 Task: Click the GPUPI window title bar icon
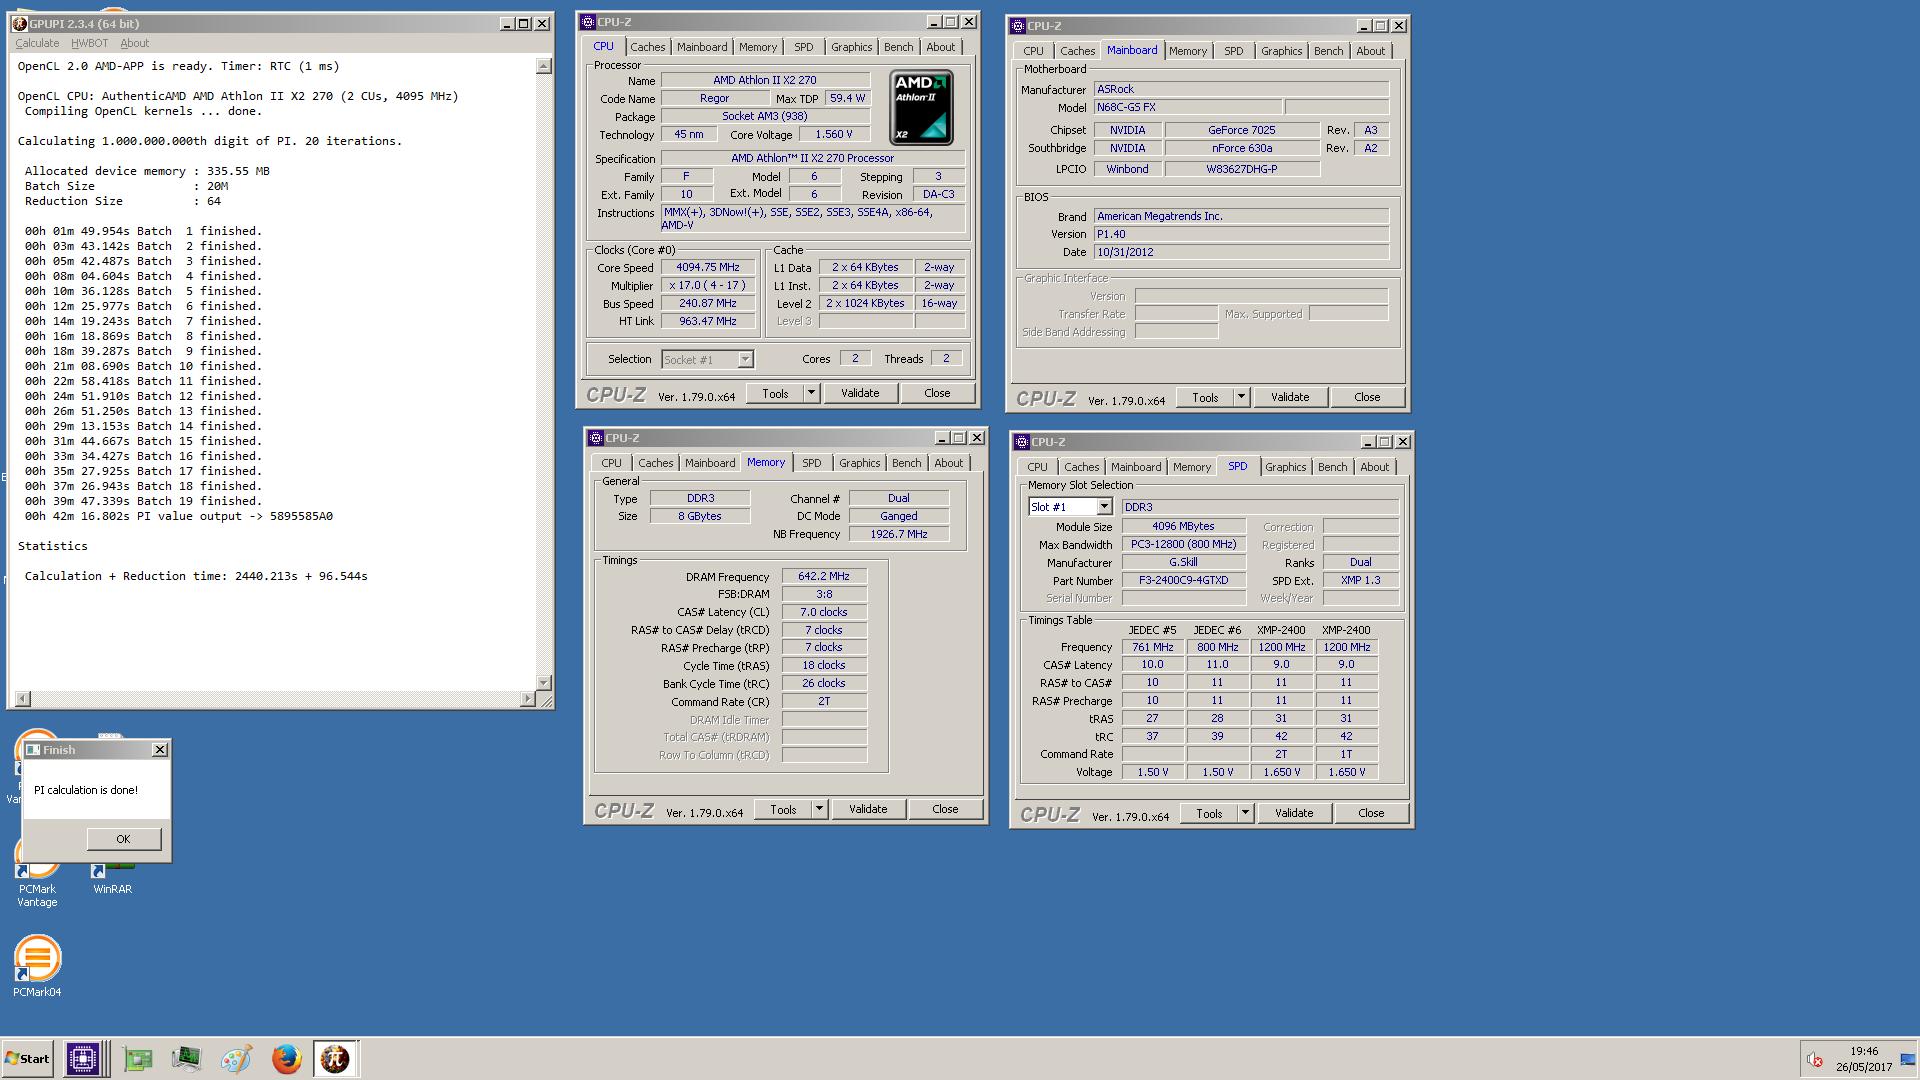[19, 23]
